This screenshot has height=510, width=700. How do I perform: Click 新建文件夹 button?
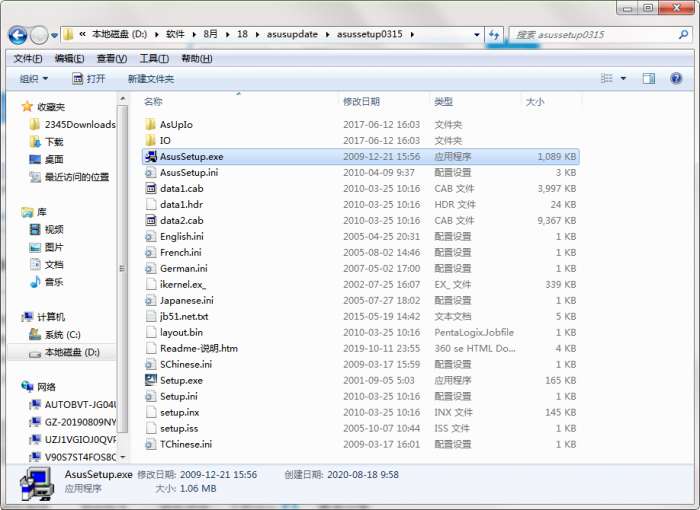(151, 79)
